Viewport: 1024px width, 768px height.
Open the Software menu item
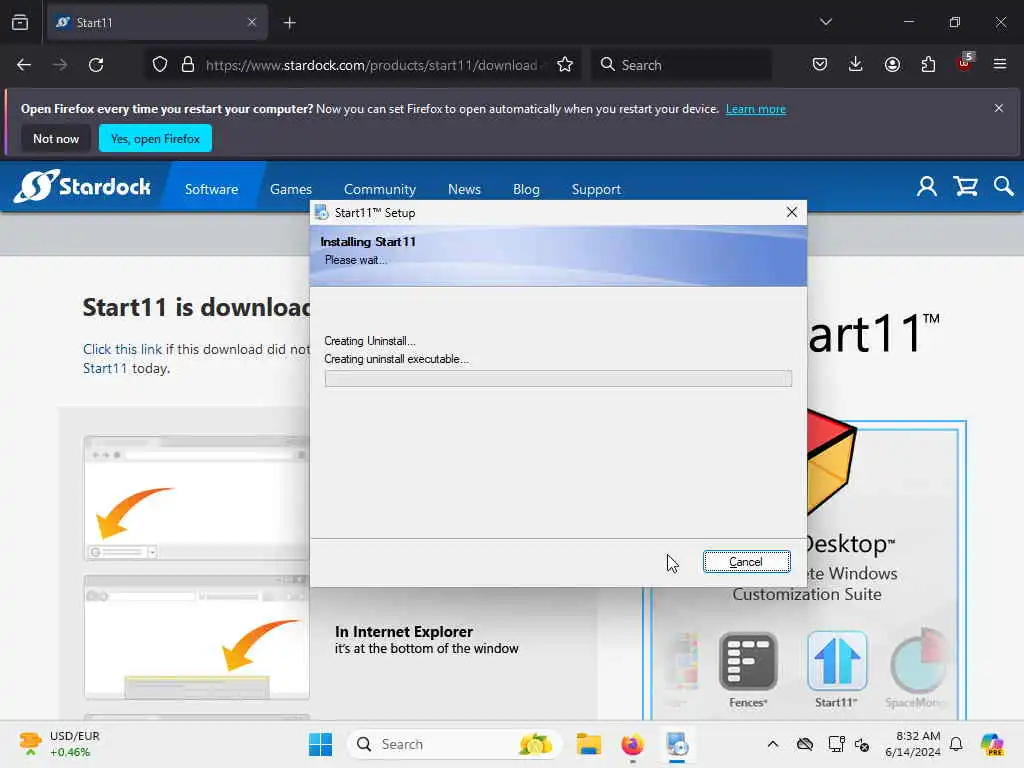(212, 189)
